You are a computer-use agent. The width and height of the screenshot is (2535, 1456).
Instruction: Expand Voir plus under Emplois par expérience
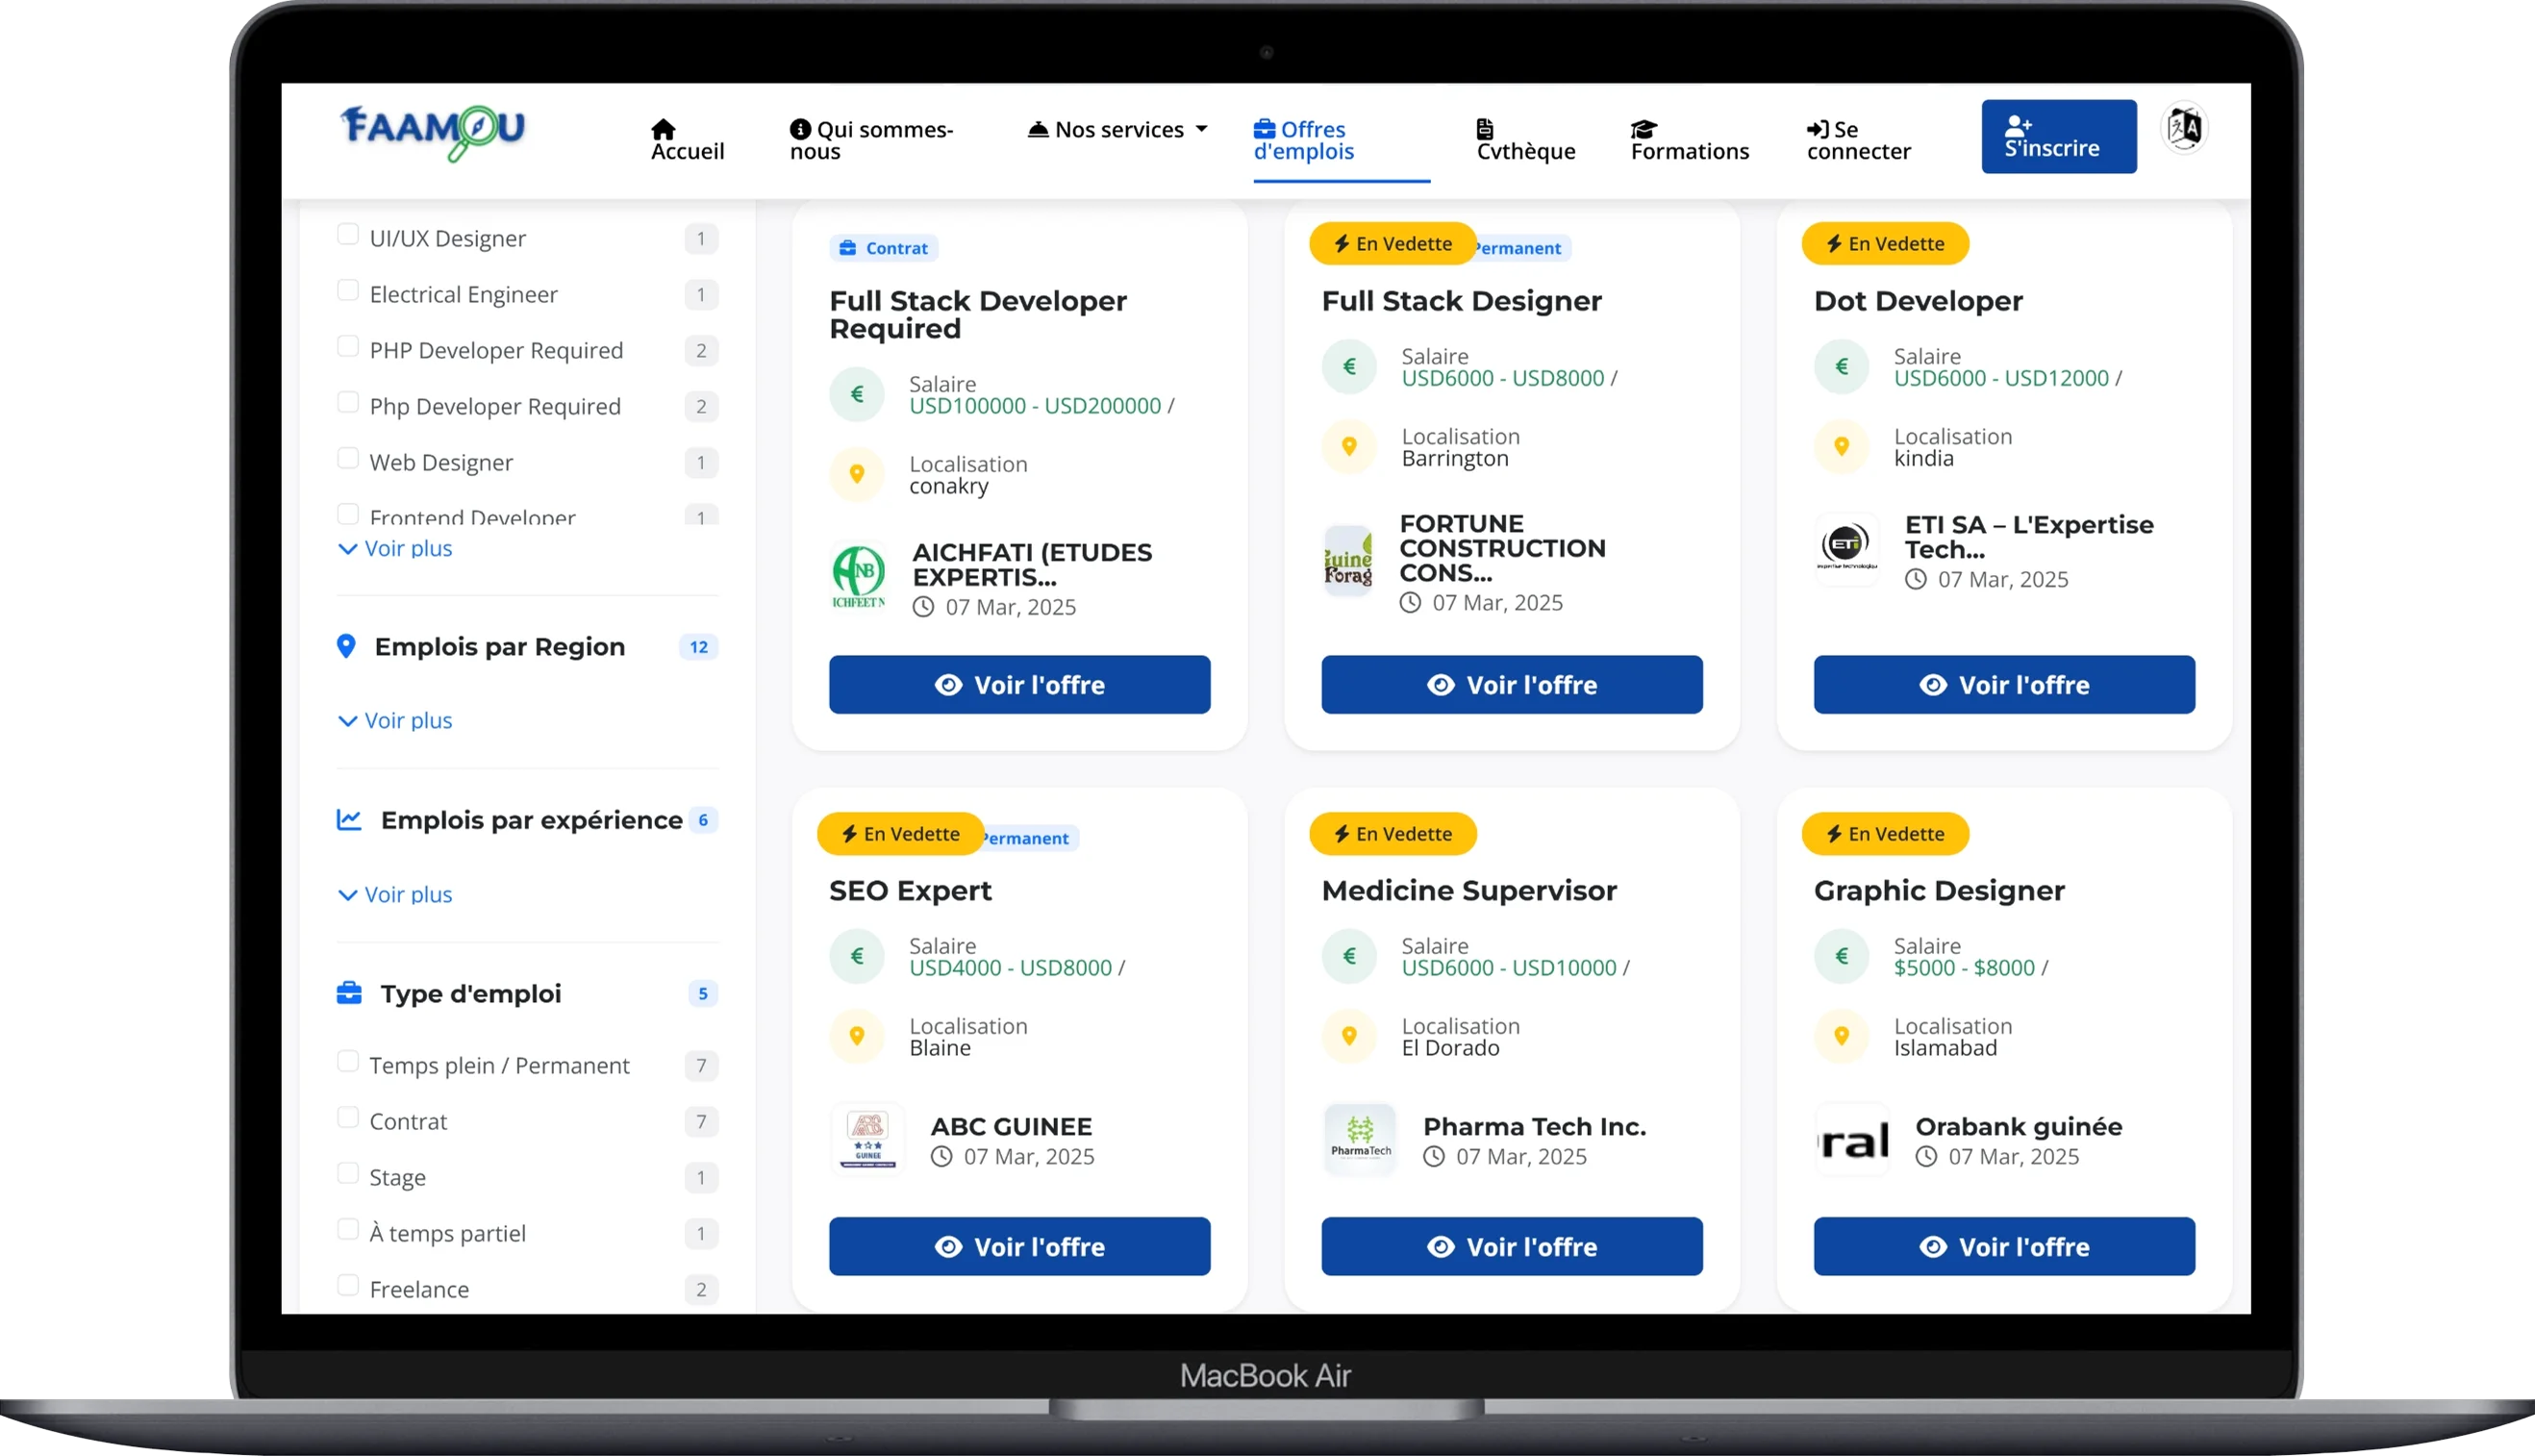pos(396,895)
